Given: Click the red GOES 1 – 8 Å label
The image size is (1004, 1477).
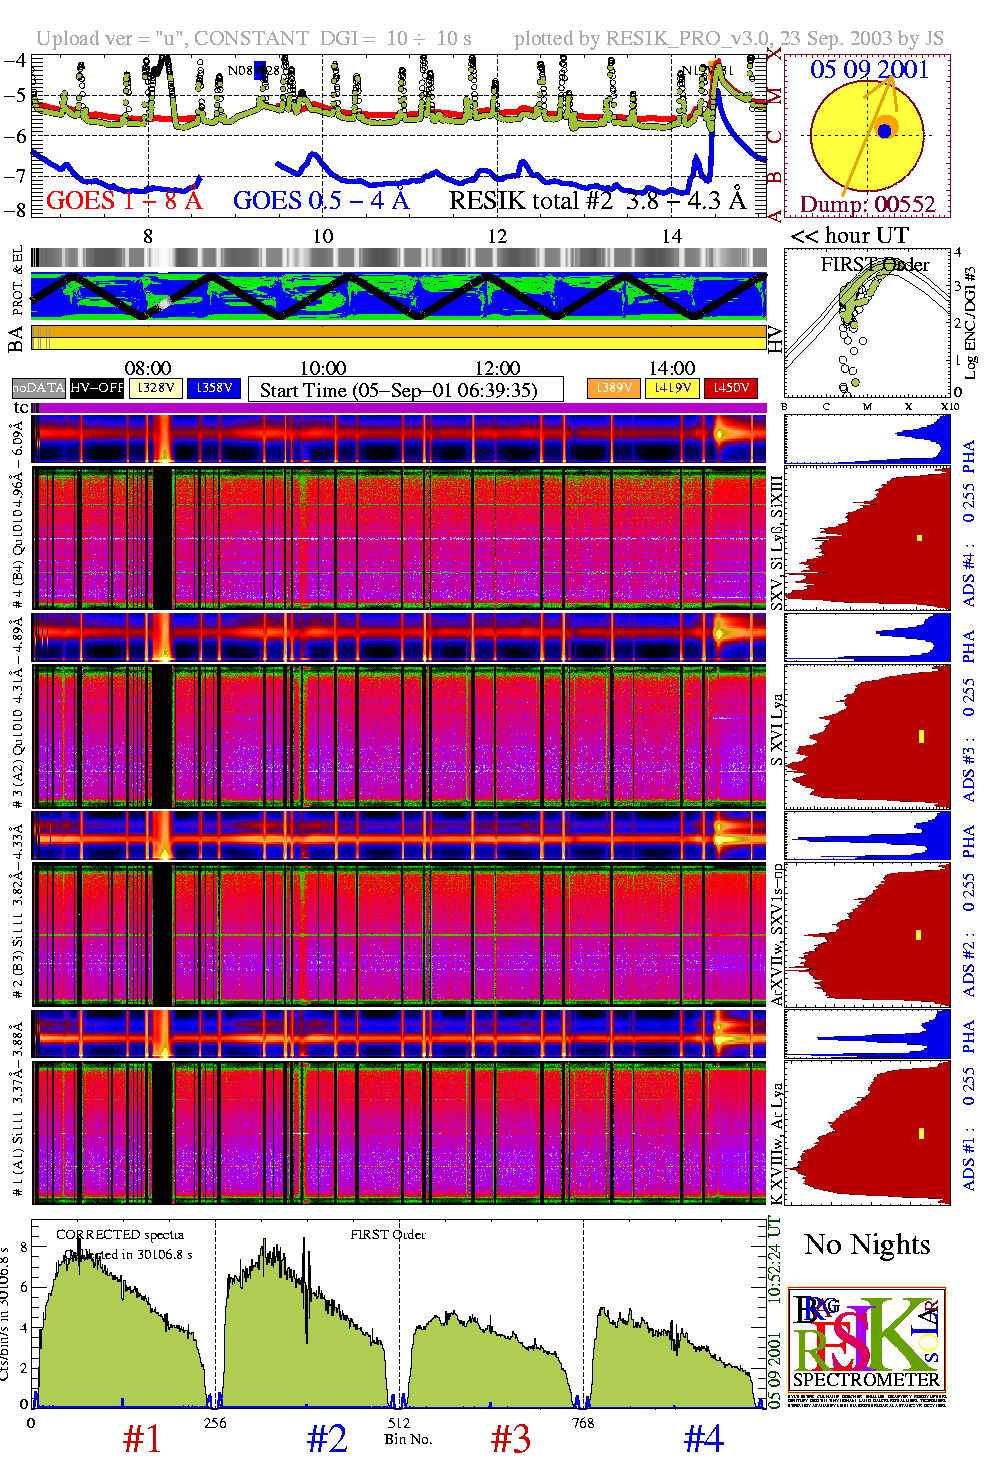Looking at the screenshot, I should coord(124,201).
